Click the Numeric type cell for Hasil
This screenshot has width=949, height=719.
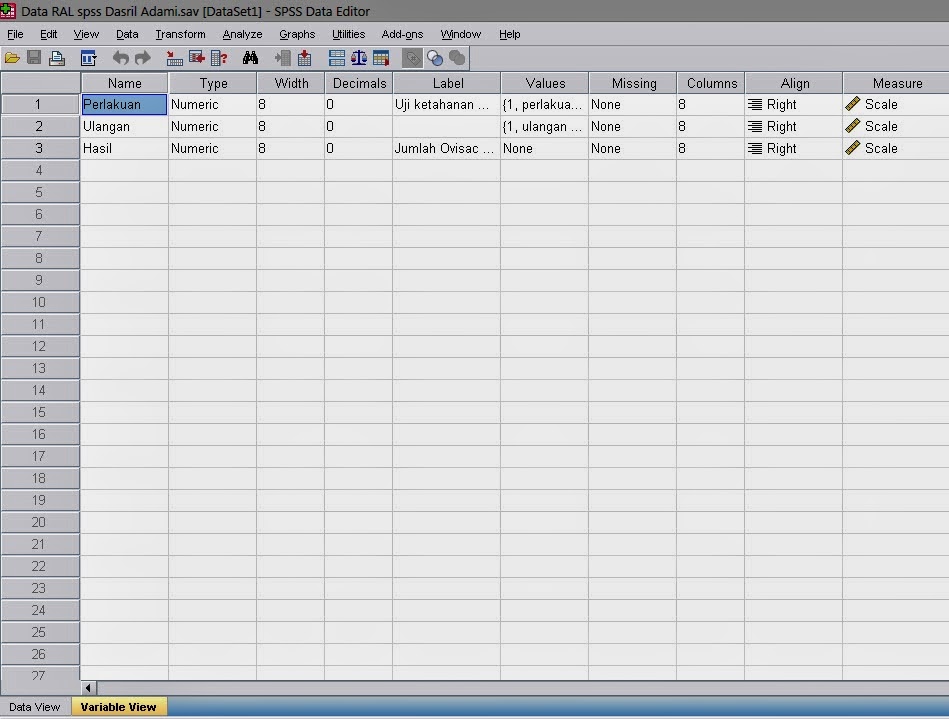tap(212, 148)
